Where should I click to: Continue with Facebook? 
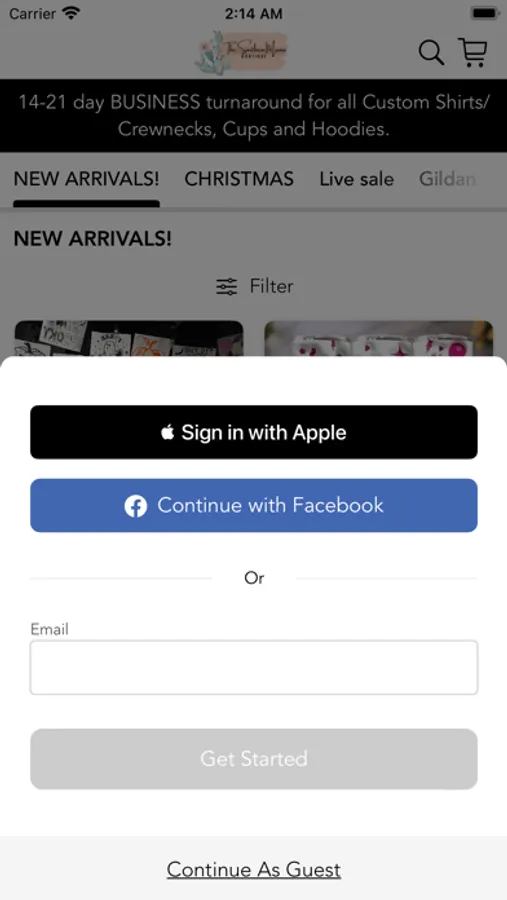point(254,506)
